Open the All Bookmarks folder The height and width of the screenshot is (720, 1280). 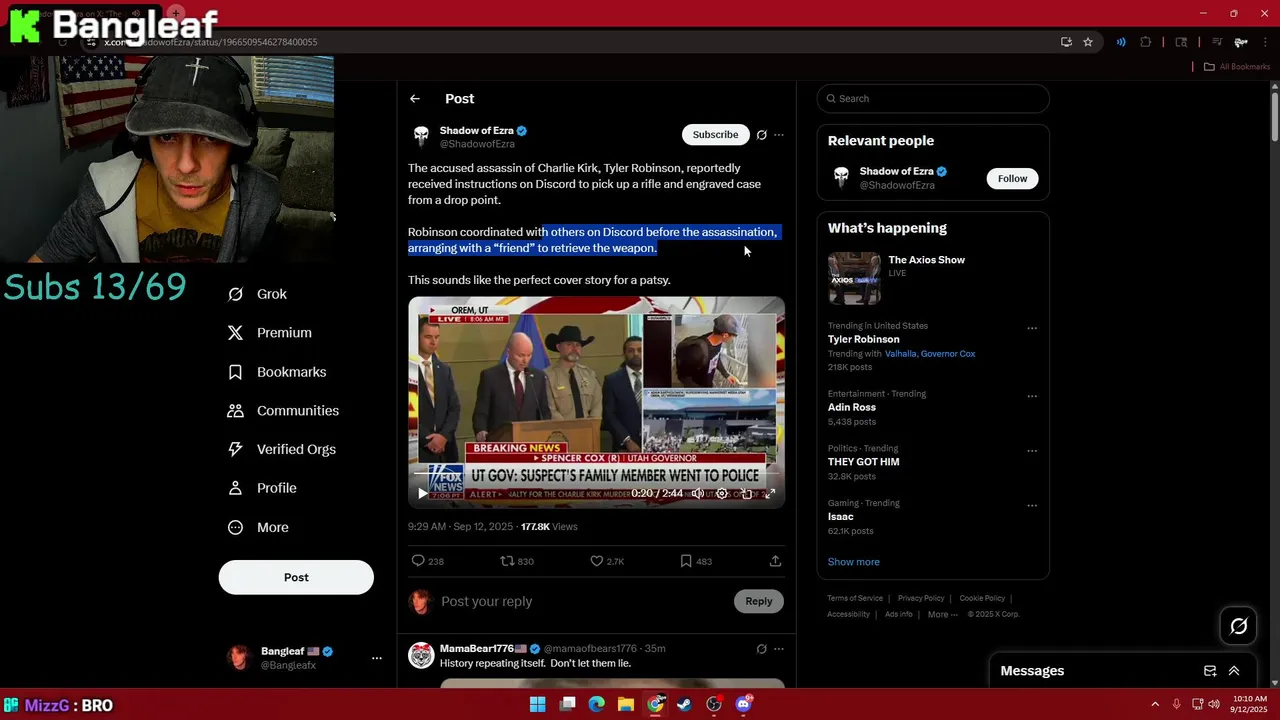(1237, 67)
